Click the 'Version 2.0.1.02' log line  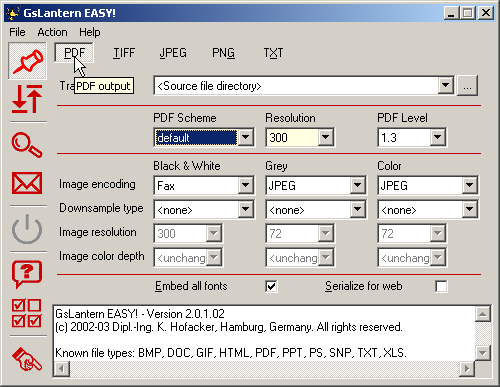tap(140, 314)
